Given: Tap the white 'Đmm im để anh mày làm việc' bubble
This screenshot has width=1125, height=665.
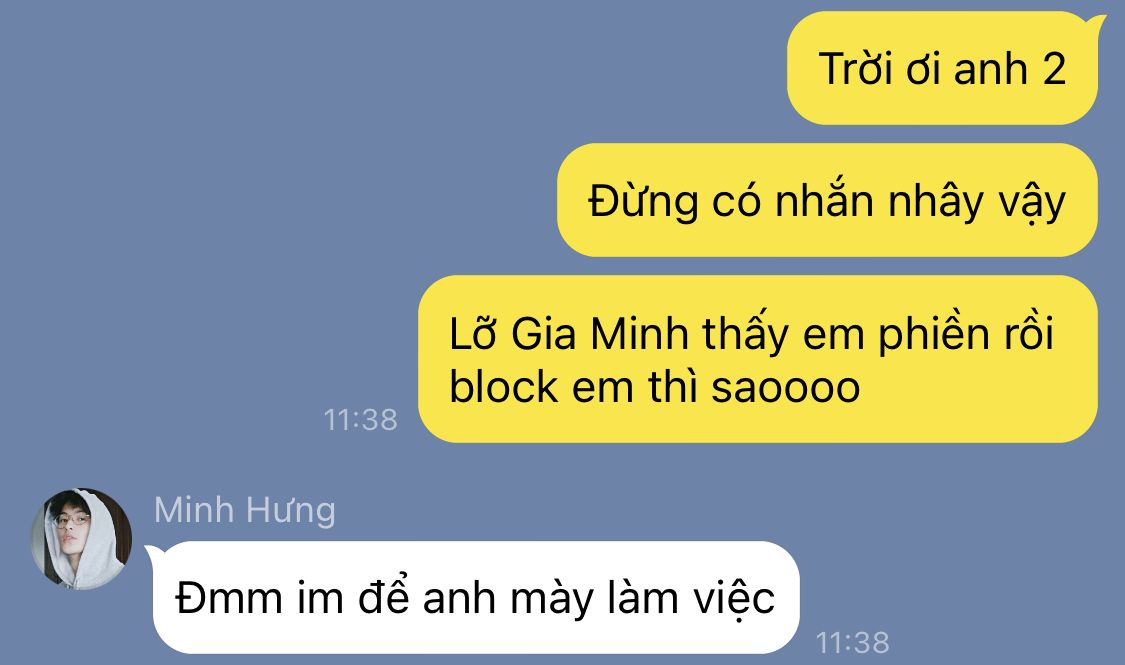Looking at the screenshot, I should point(476,598).
